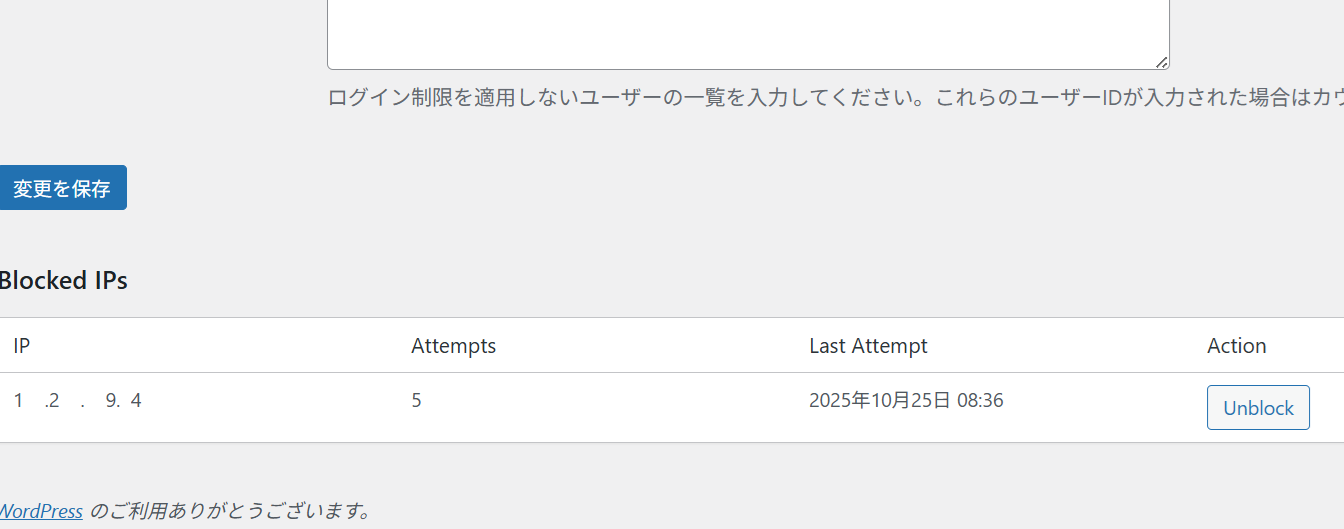Grab the text area resize handle

[1161, 62]
